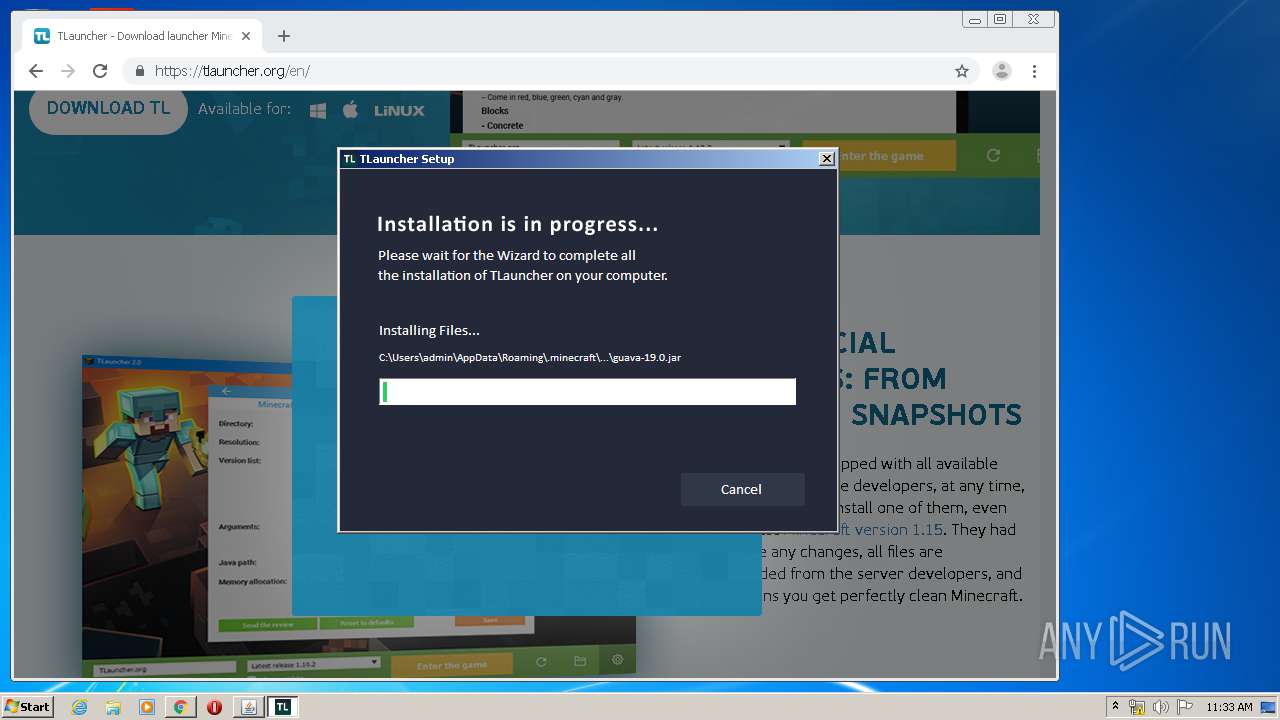Open a new Chrome tab
The height and width of the screenshot is (720, 1280).
click(284, 36)
